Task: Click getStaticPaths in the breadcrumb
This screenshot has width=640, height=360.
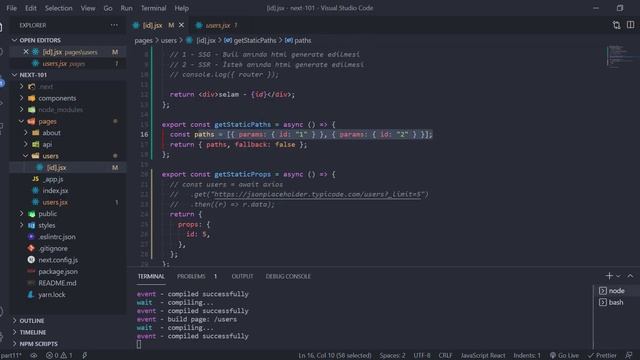Action: click(255, 40)
